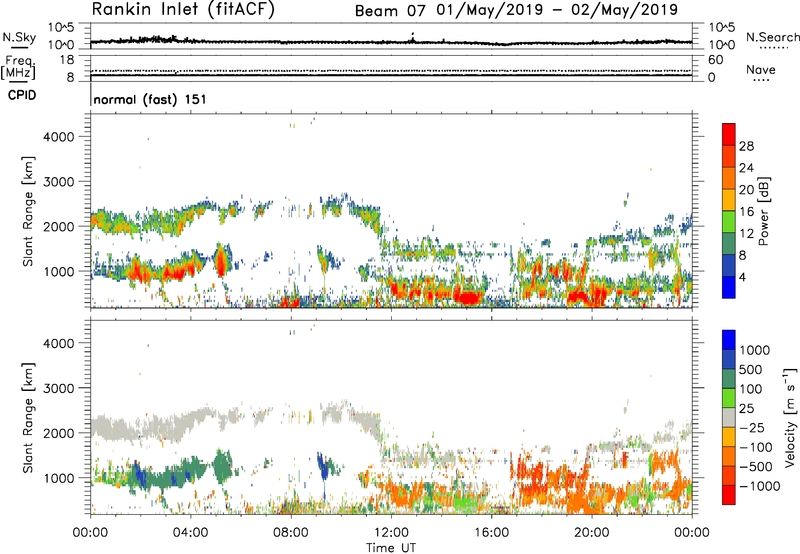The height and width of the screenshot is (554, 800).
Task: Click the "Velocity [m s-1]" colorbar title
Action: [791, 417]
